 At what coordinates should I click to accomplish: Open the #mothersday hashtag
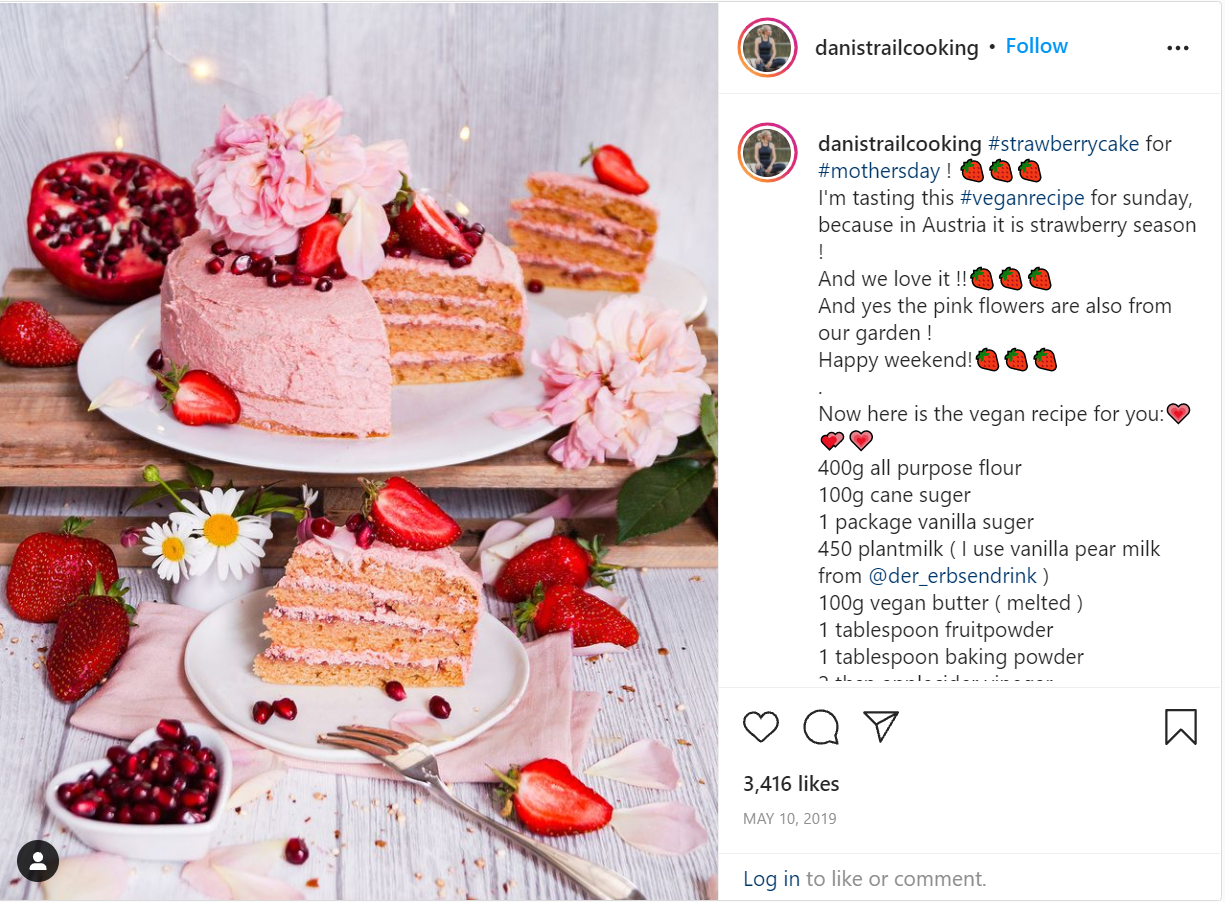point(879,171)
